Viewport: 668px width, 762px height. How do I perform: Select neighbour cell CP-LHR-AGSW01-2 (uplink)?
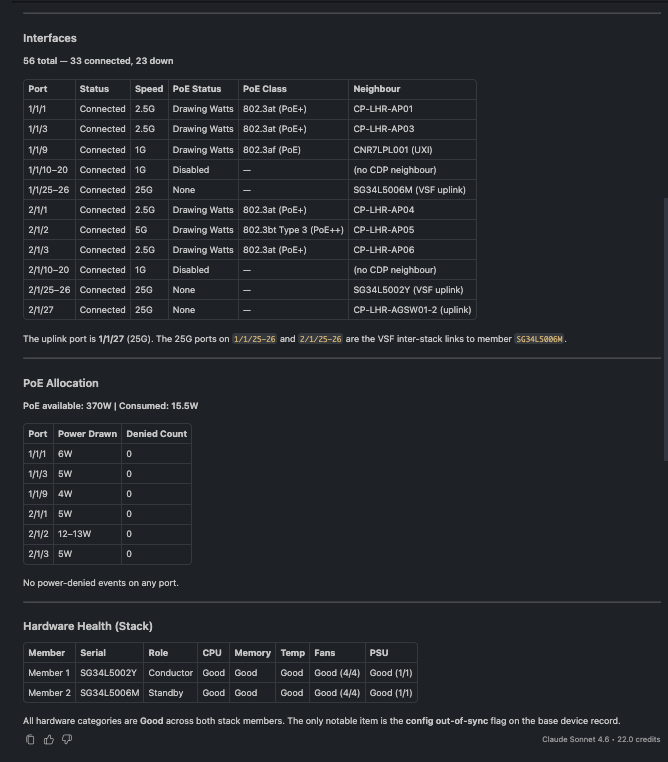pyautogui.click(x=412, y=310)
